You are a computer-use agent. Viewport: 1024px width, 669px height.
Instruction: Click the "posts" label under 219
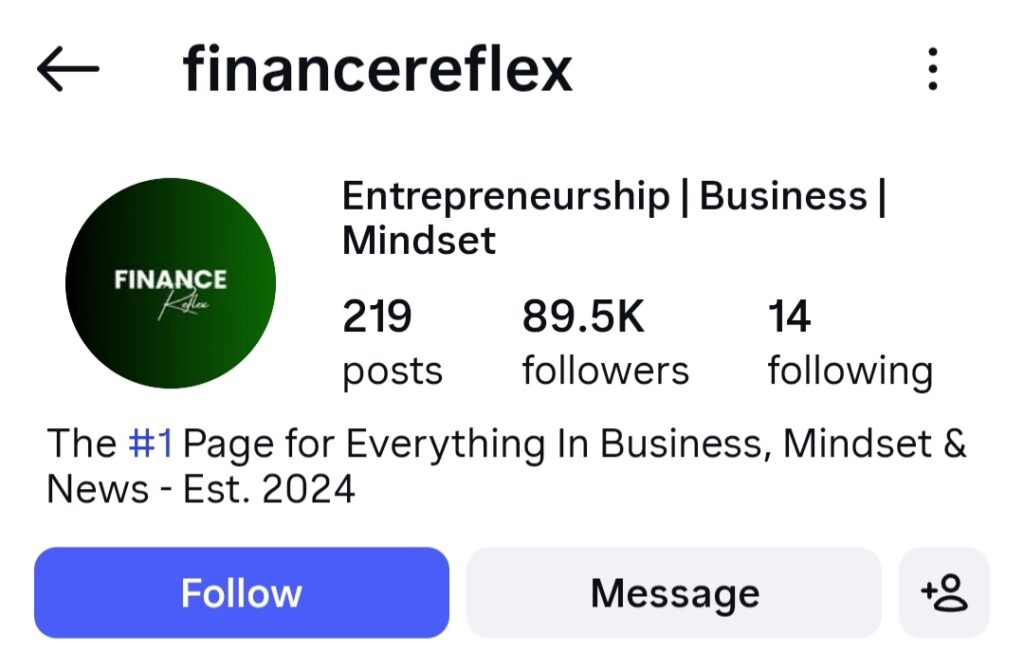[x=392, y=372]
